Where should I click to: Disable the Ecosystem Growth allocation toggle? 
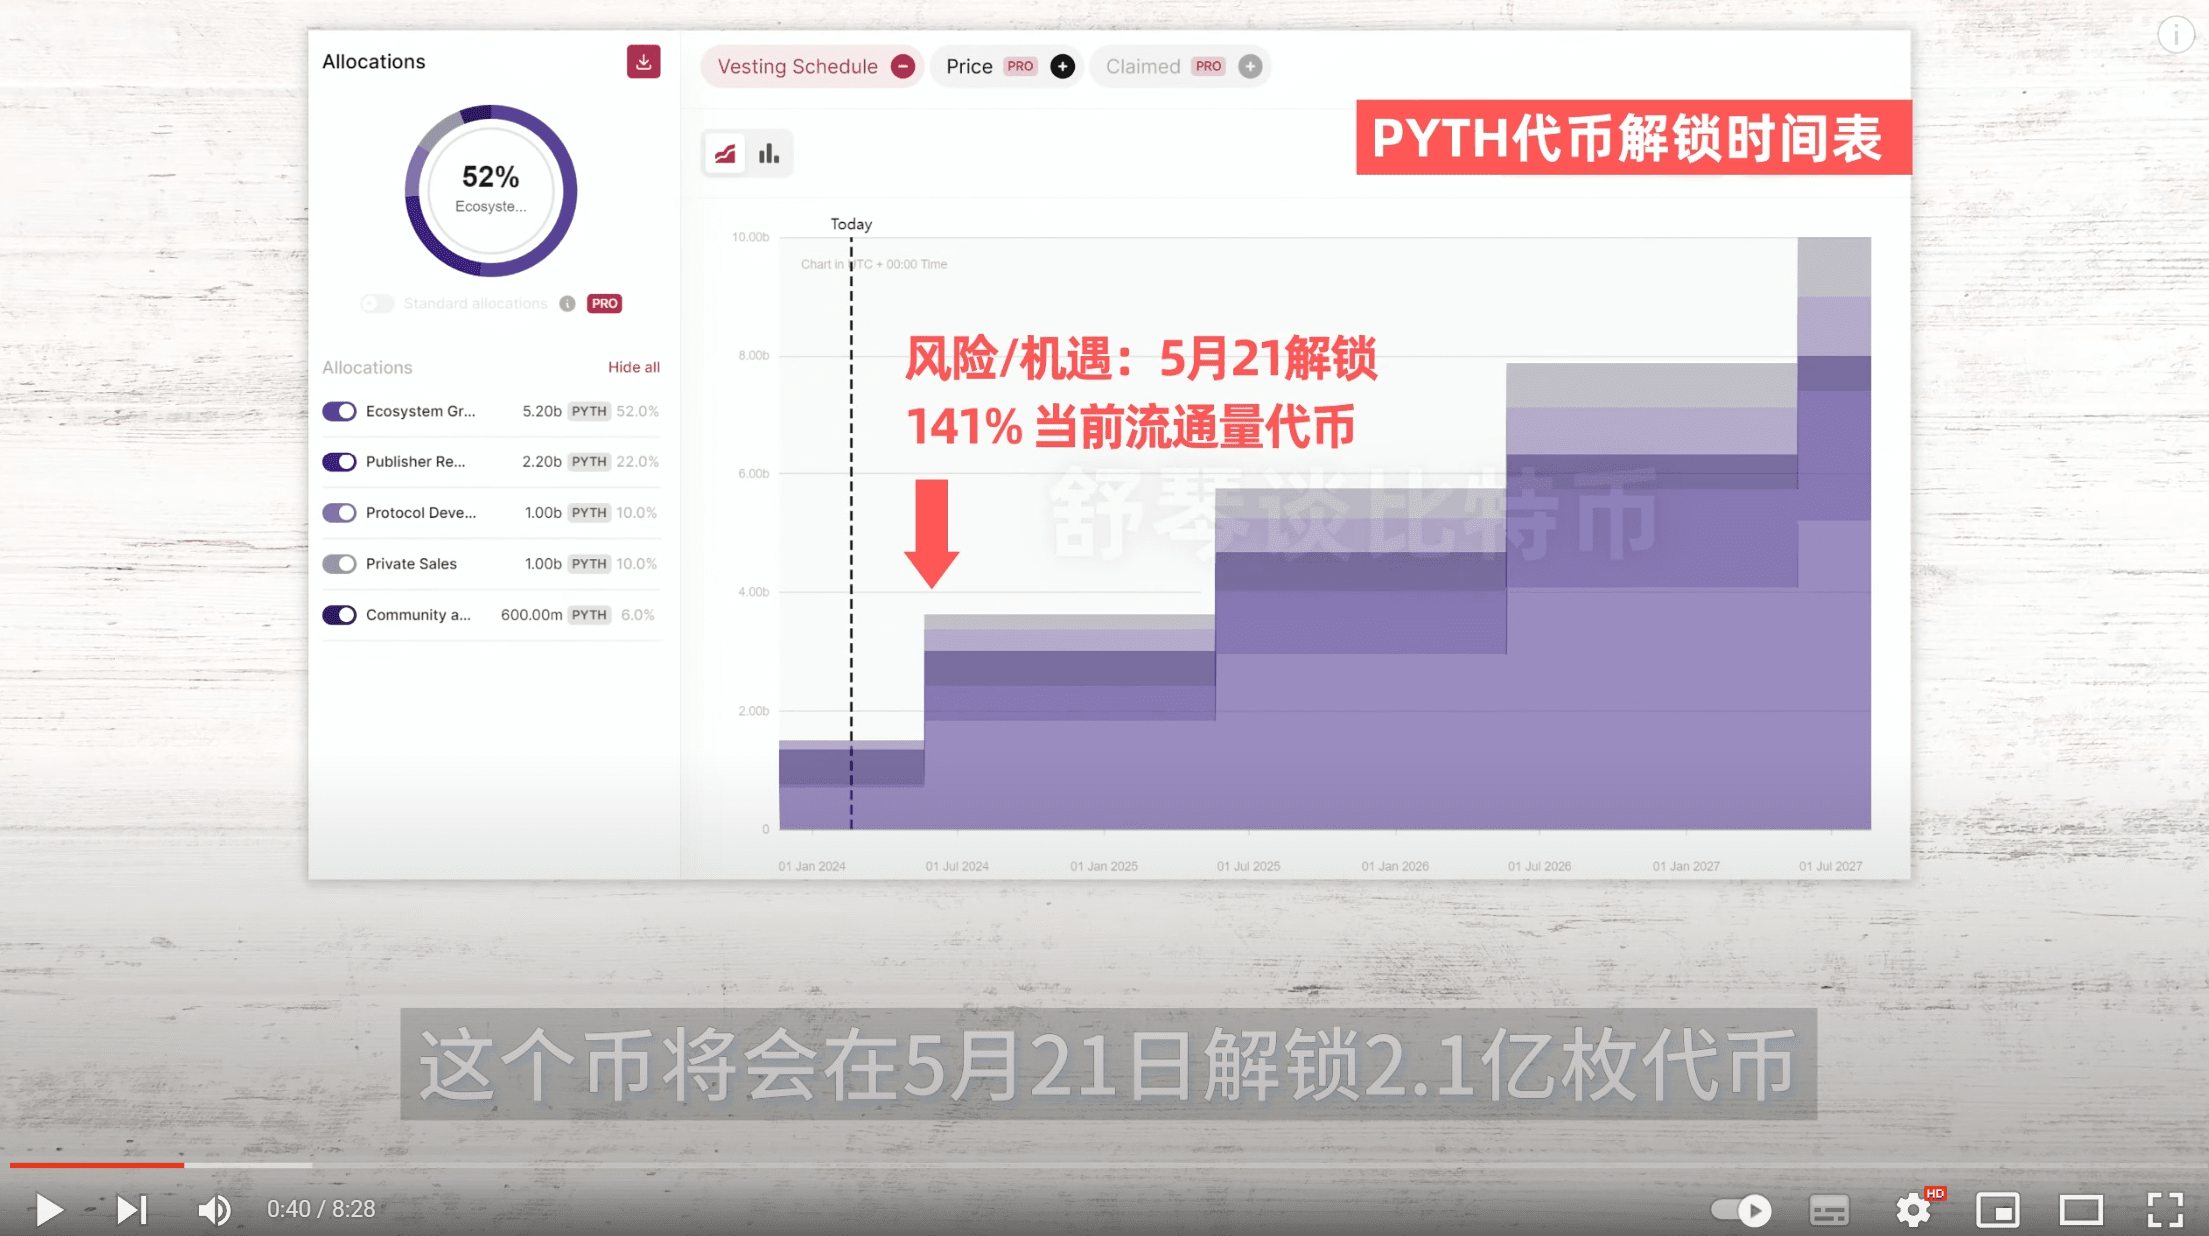click(340, 411)
